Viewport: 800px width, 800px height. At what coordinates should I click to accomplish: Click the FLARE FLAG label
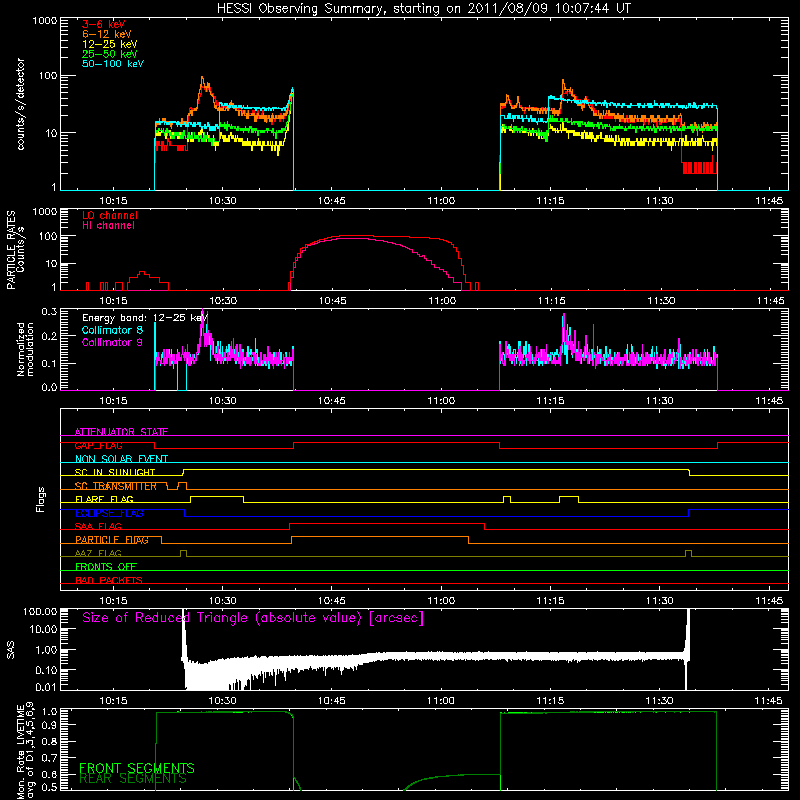[x=104, y=499]
